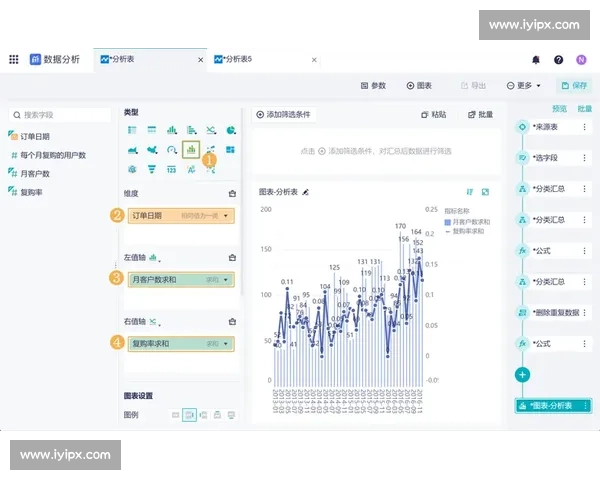600x480 pixels.
Task: Click 添加筛选条件 button
Action: pyautogui.click(x=284, y=114)
